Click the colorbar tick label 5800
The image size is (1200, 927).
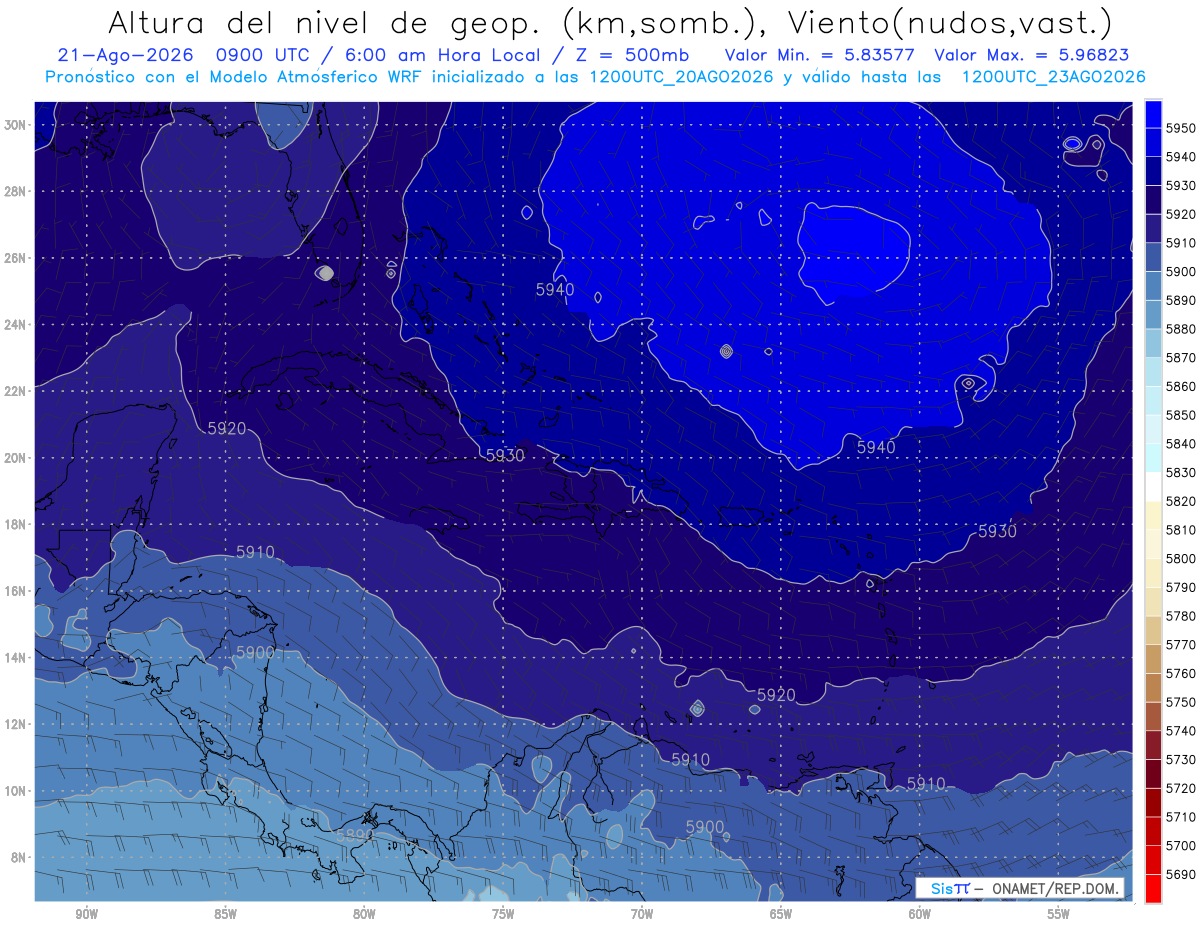1180,558
